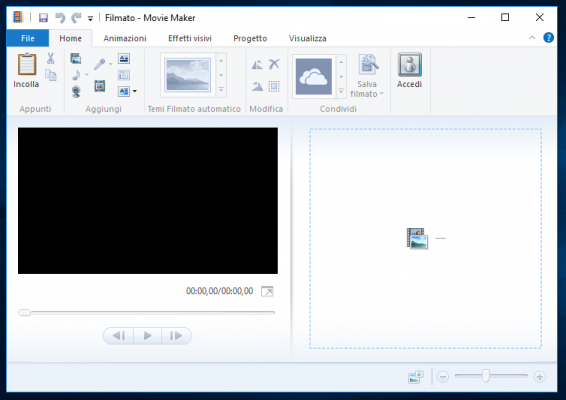Screen dimensions: 566x400
Task: Click the Accedi sign-in icon
Action: (410, 64)
